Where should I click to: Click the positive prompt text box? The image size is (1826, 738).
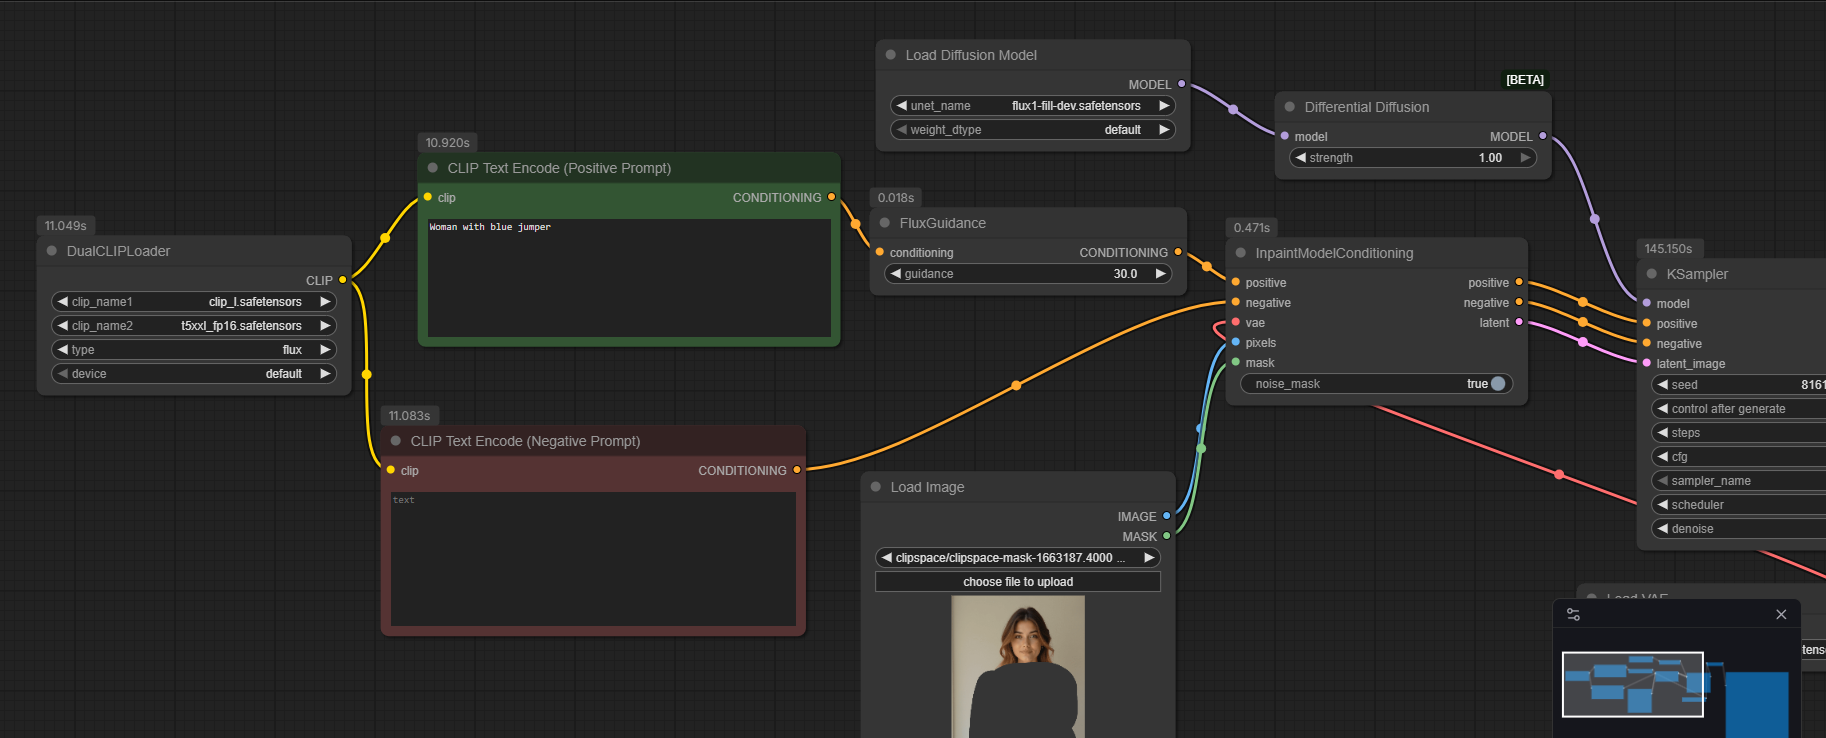click(x=629, y=278)
